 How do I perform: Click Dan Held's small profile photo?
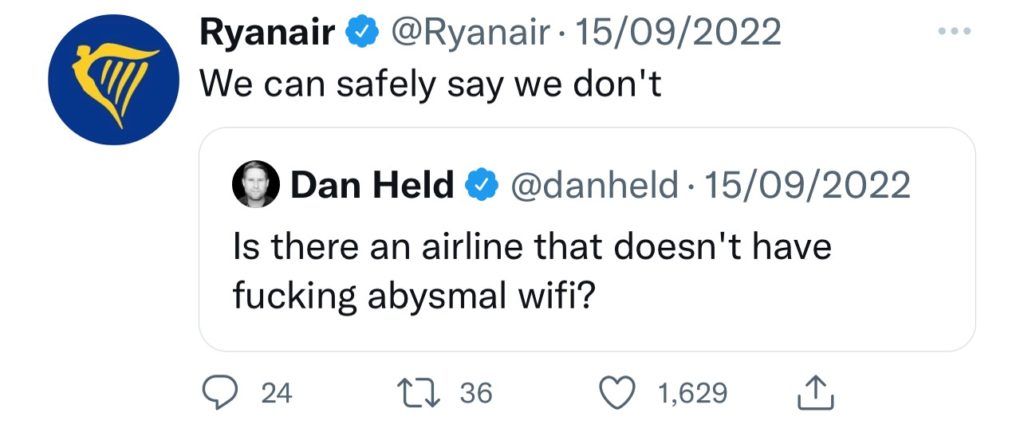[x=257, y=185]
